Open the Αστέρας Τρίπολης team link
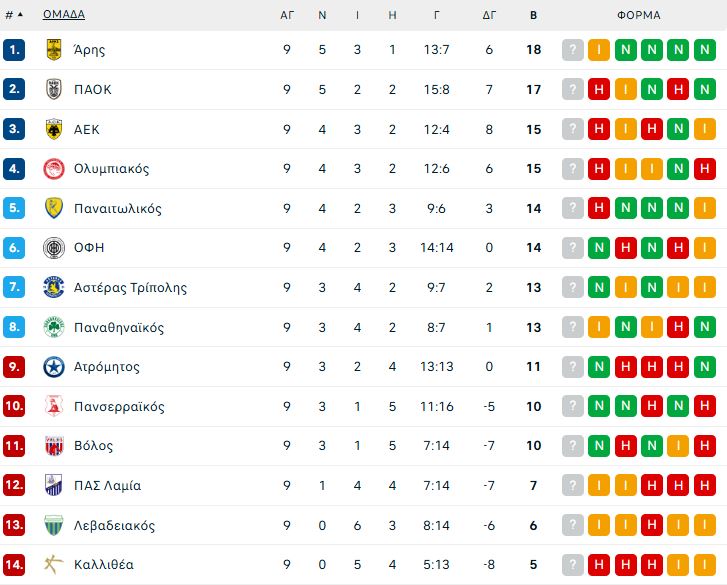 pos(130,288)
